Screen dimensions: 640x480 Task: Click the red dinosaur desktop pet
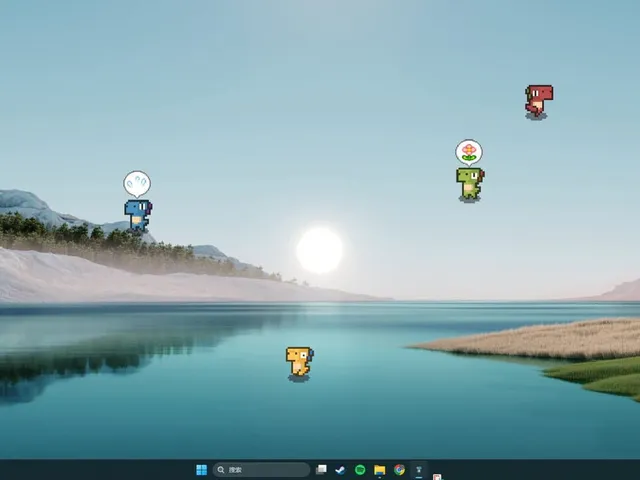click(539, 101)
